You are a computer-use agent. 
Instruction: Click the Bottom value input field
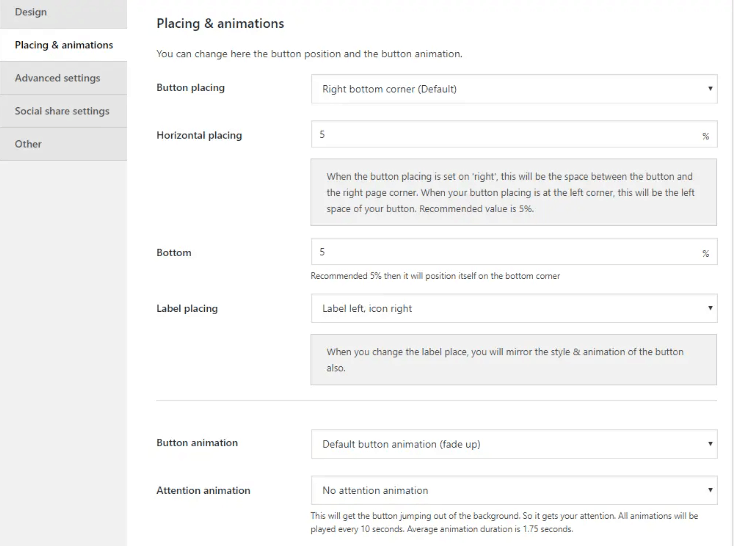point(514,252)
